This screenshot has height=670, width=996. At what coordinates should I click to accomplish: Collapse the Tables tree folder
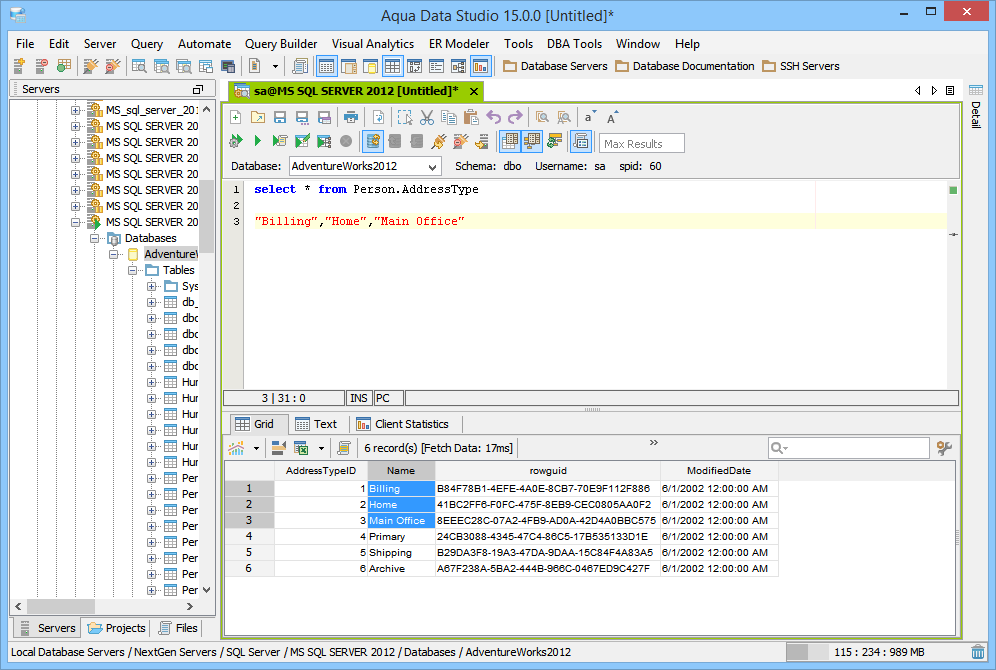point(133,270)
